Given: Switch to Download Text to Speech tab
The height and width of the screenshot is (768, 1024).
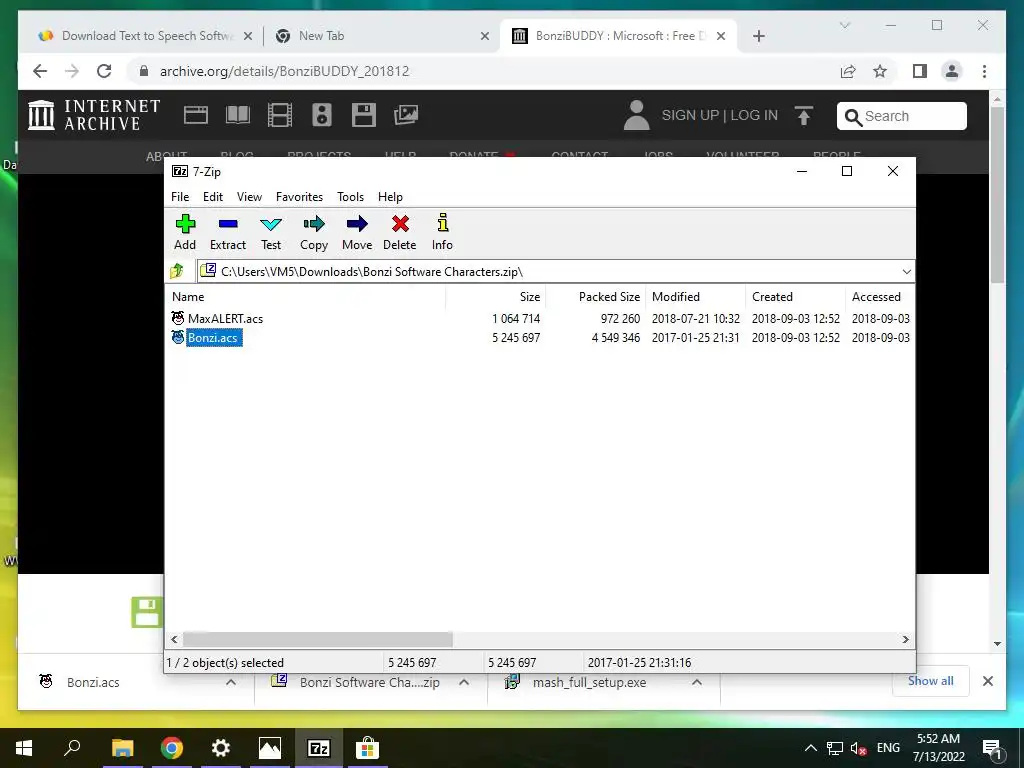Looking at the screenshot, I should click(x=146, y=36).
